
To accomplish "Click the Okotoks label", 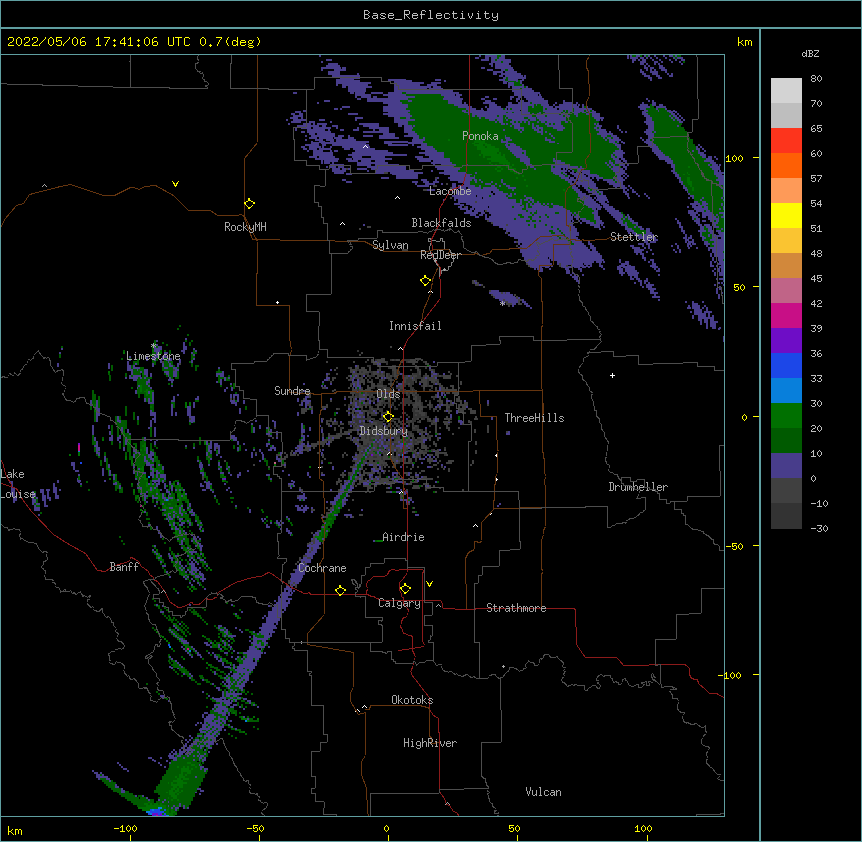I will [412, 700].
